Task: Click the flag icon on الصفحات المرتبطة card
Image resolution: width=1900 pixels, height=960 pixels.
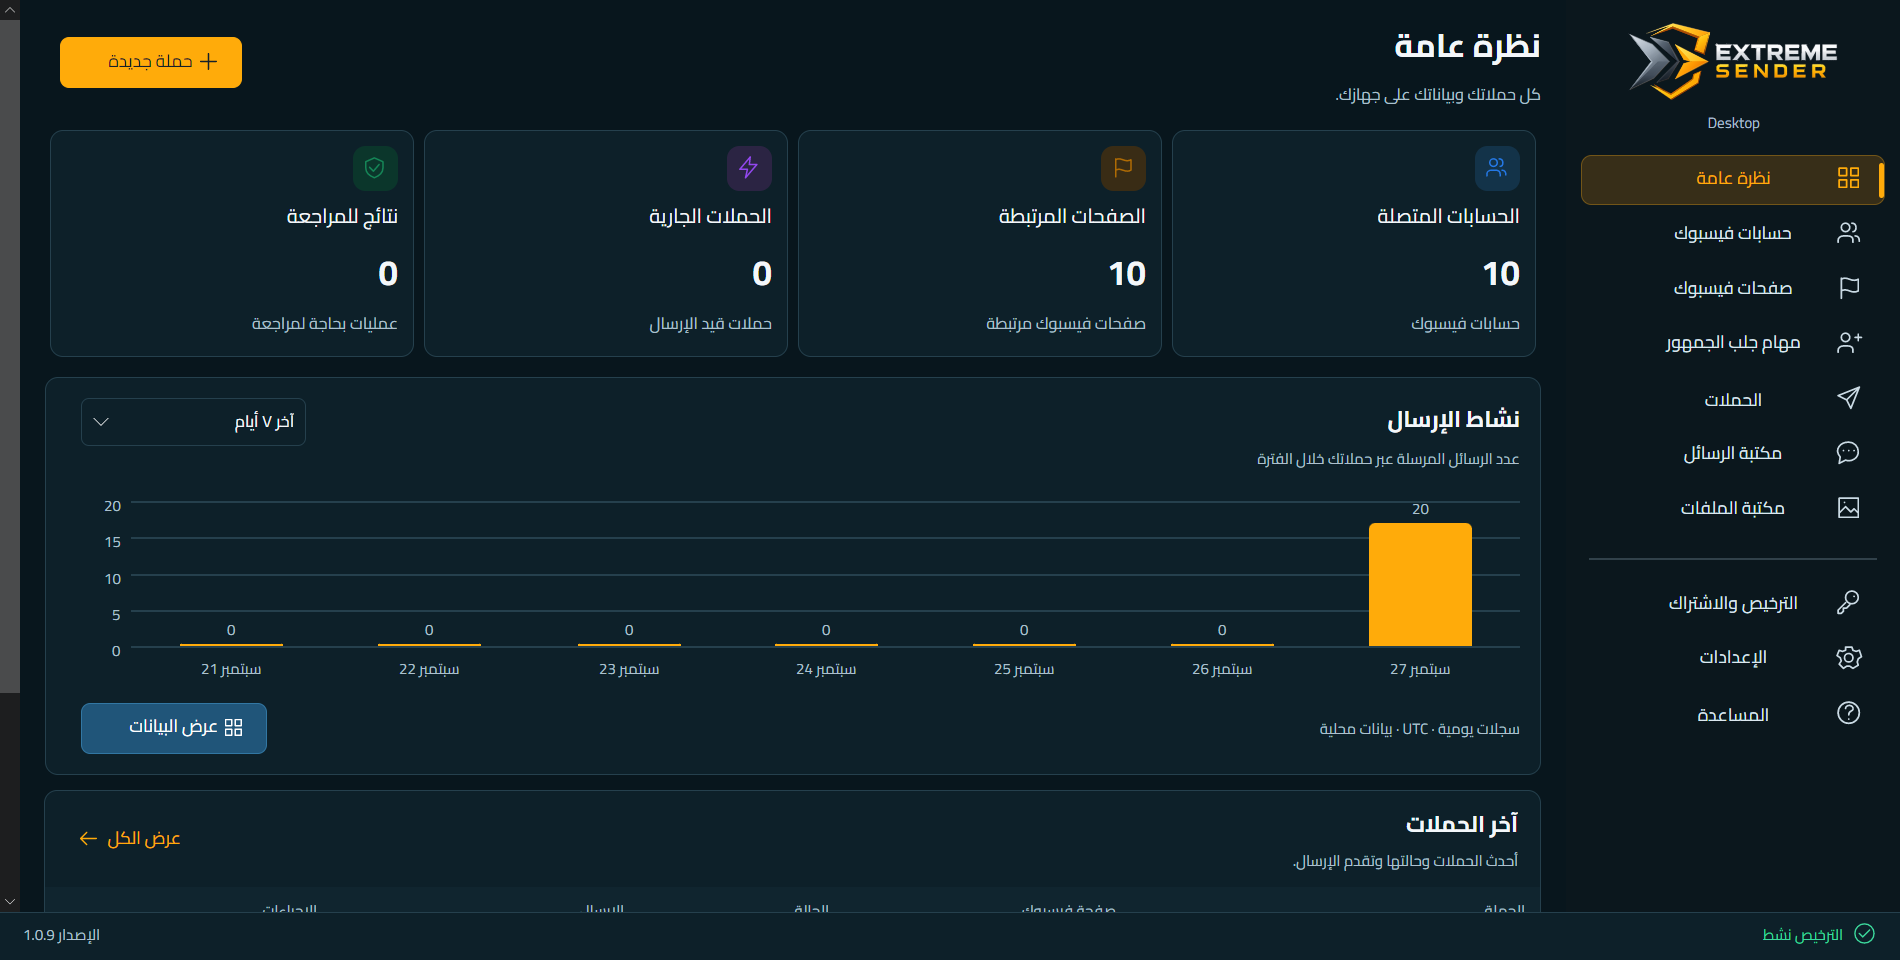Action: (1123, 168)
